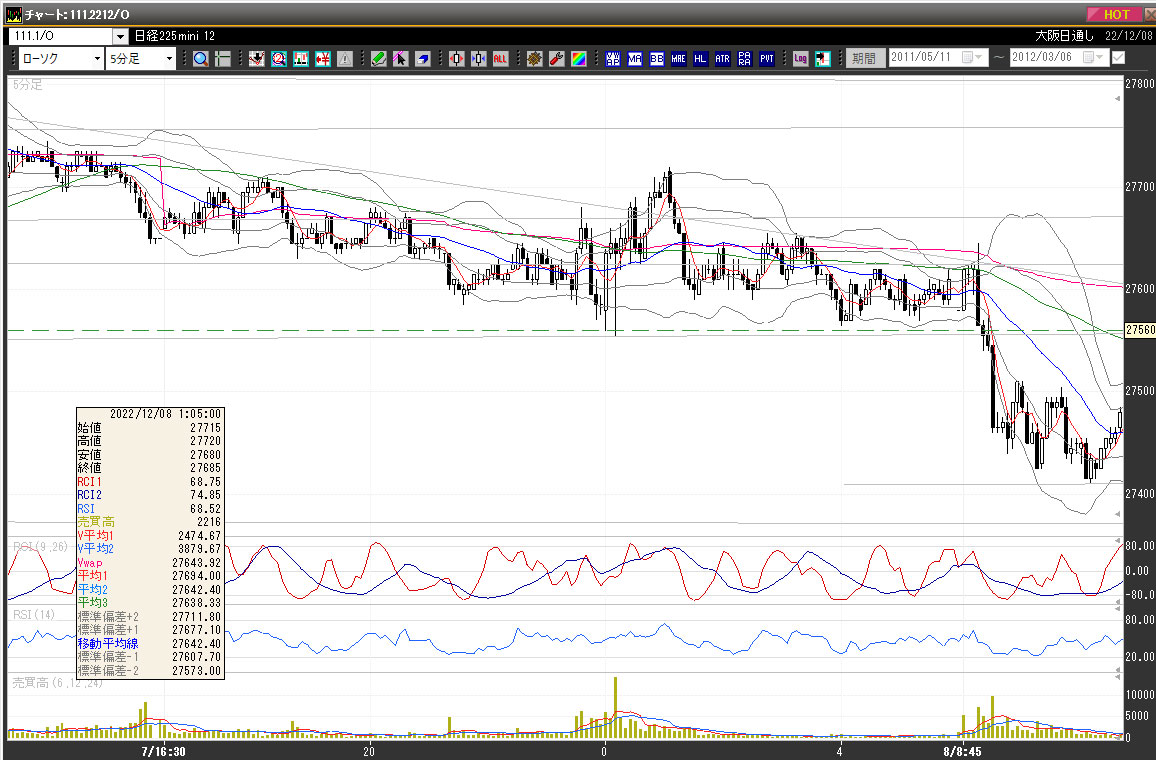Click the 大阪日通し session label
The image size is (1156, 760).
pos(1064,35)
